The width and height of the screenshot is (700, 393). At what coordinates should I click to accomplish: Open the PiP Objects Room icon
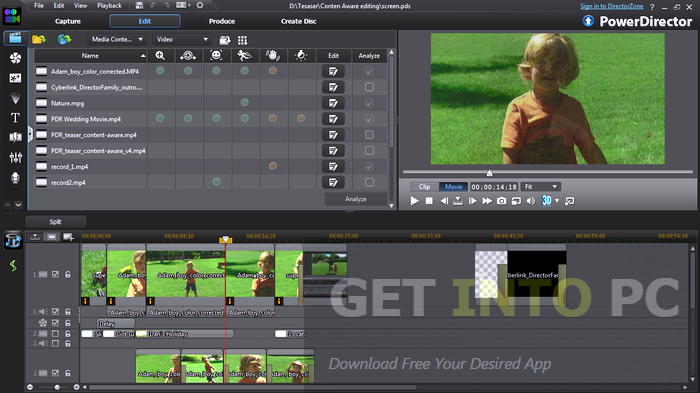point(15,78)
